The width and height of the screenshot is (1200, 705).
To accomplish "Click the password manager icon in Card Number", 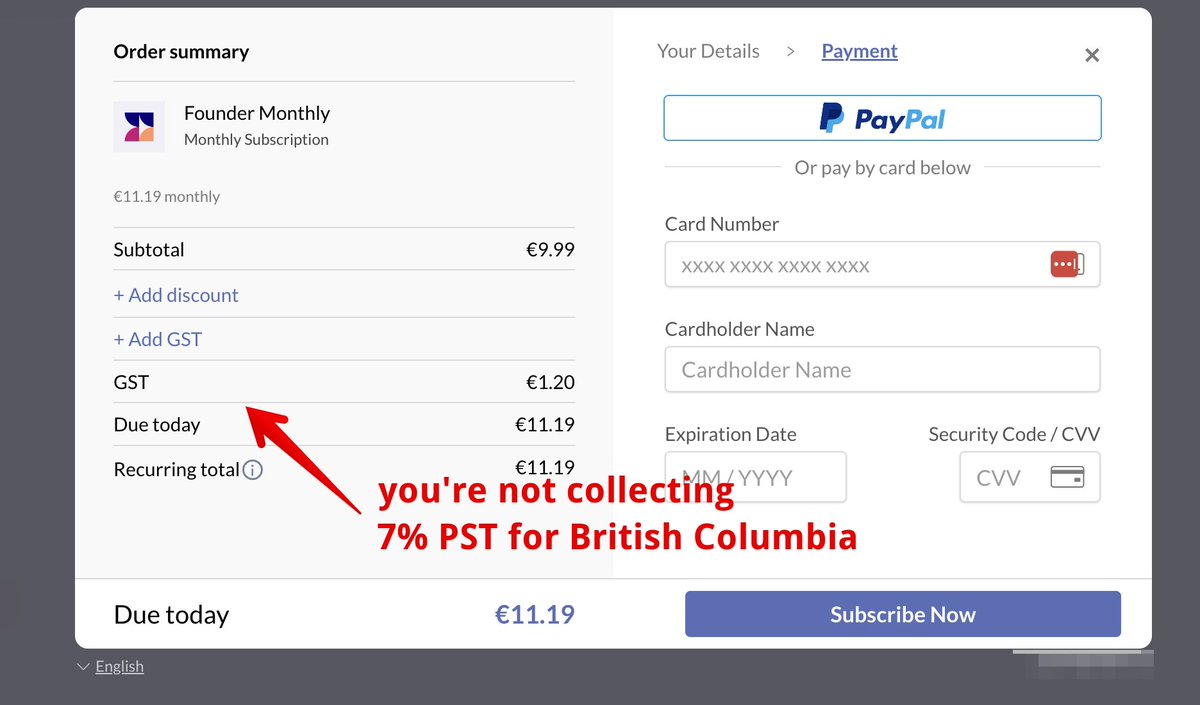I will tap(1066, 265).
